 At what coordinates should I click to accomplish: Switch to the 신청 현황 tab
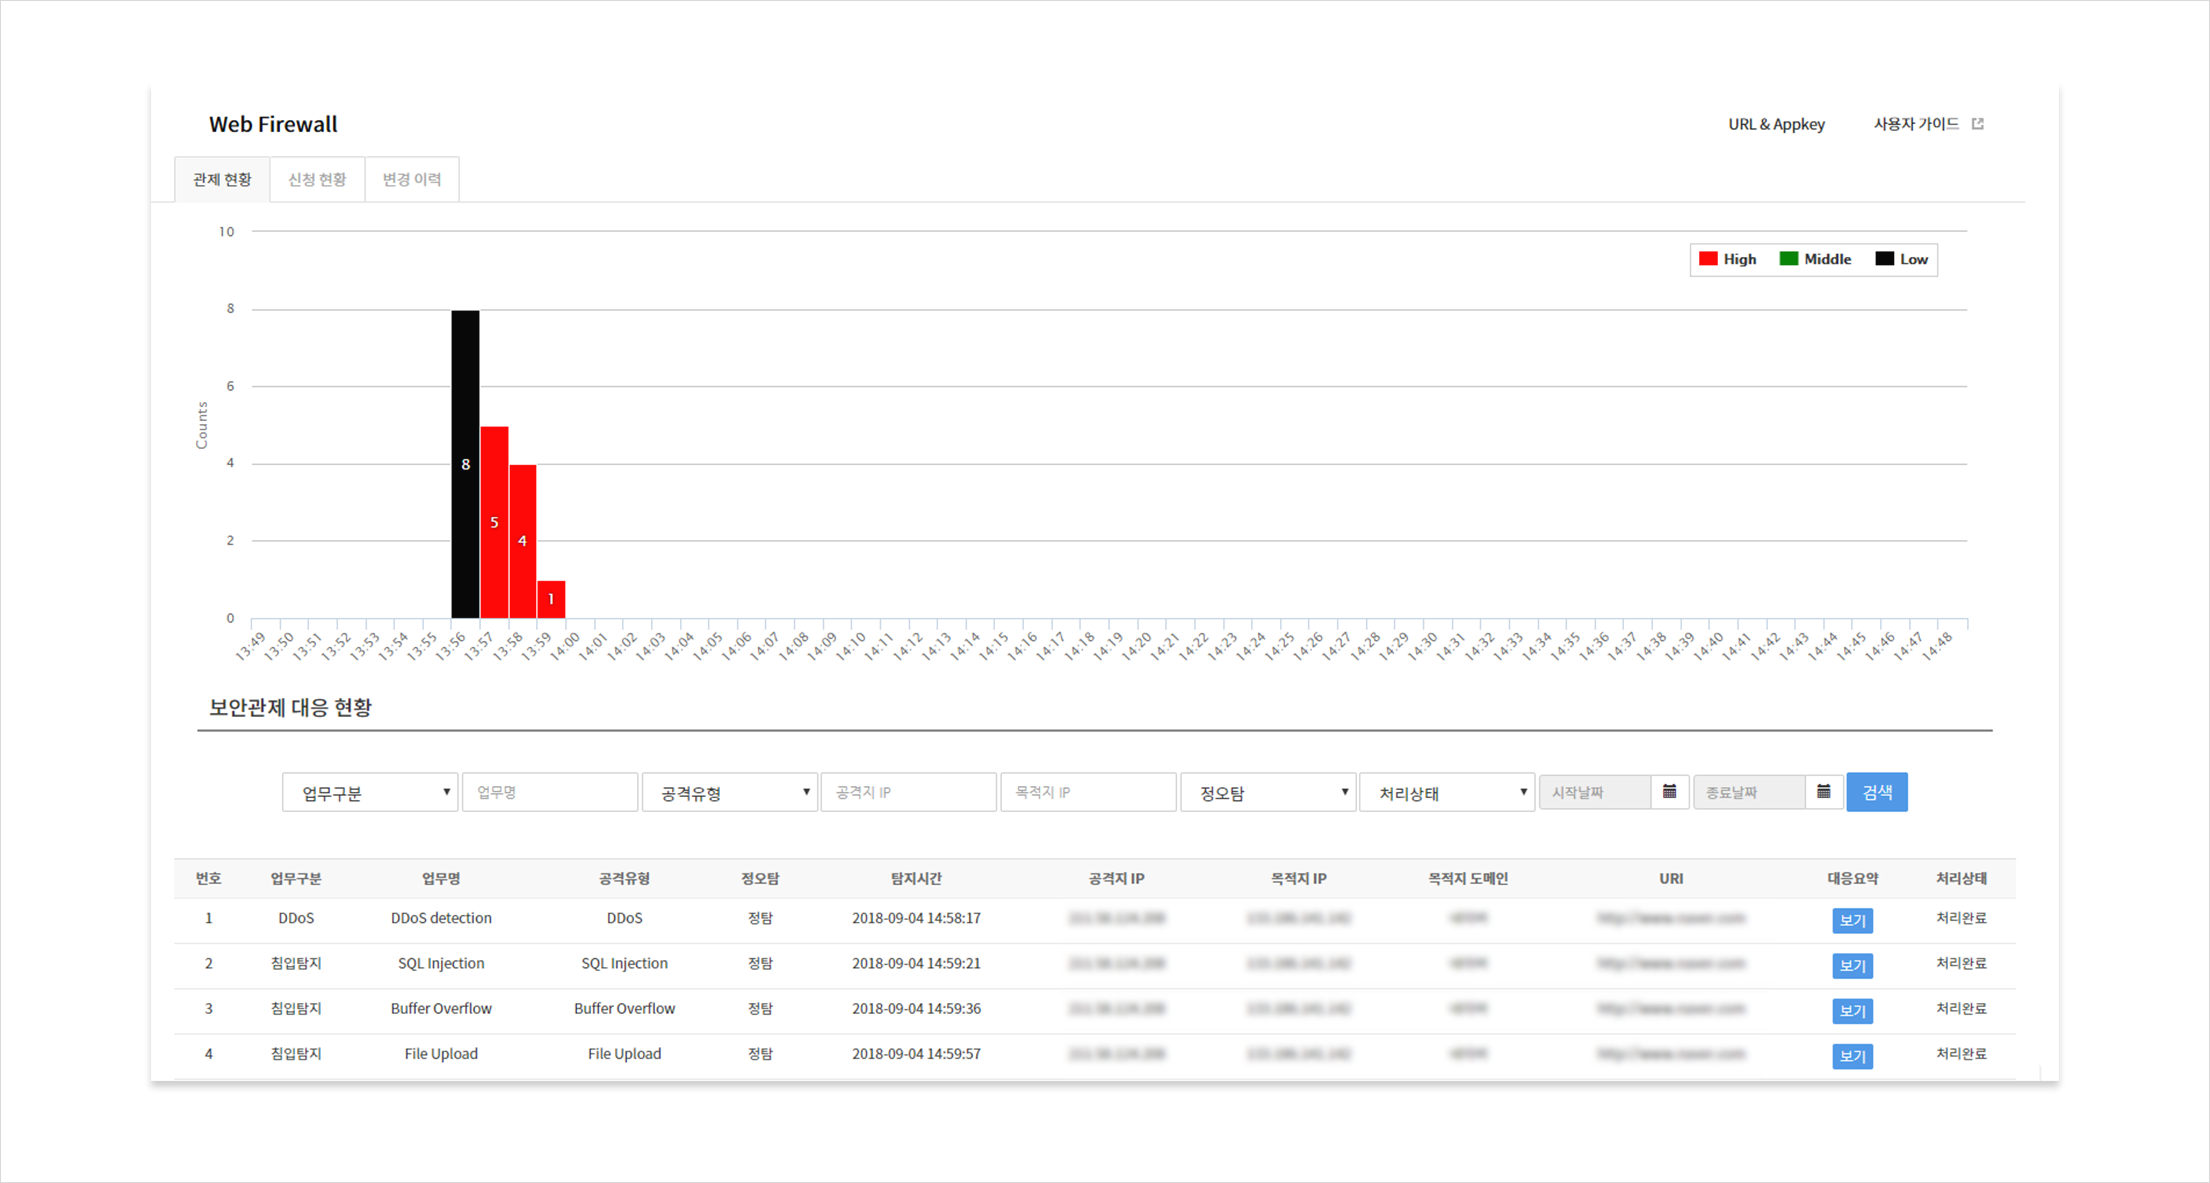(x=317, y=180)
